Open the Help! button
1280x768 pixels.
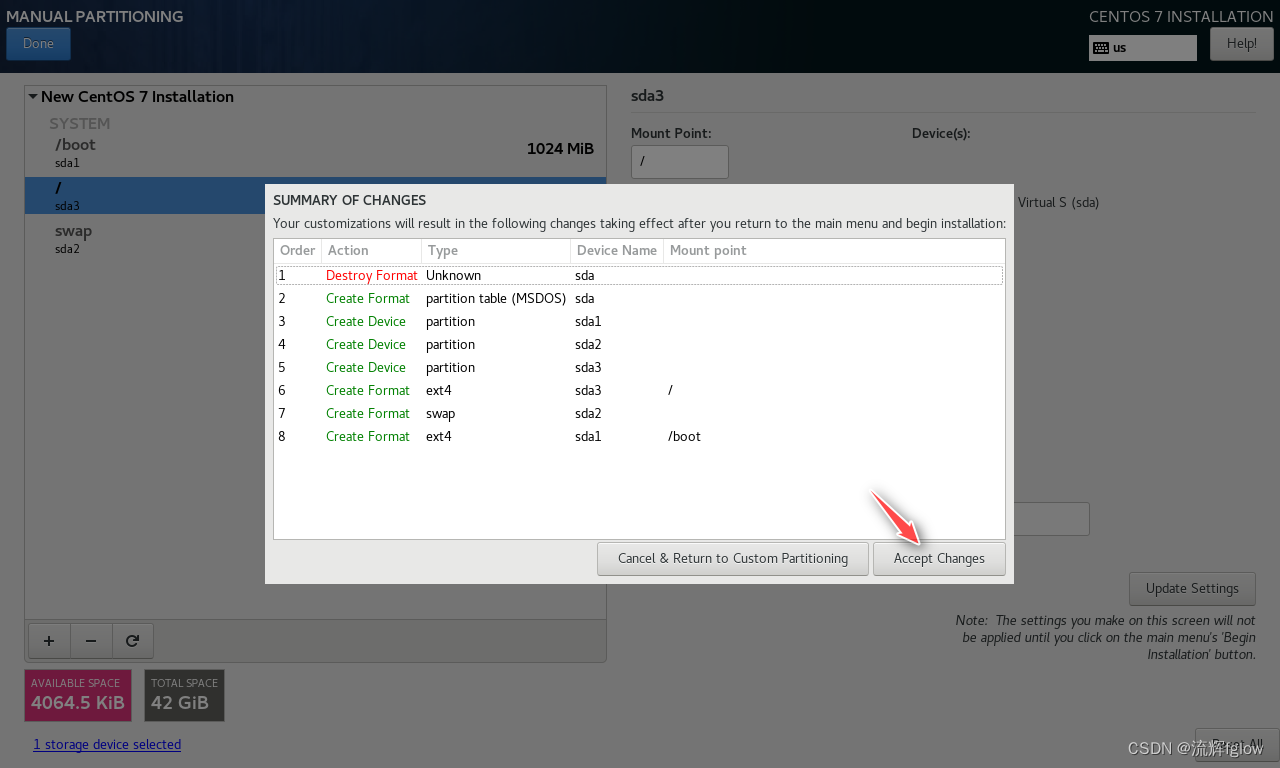1241,44
